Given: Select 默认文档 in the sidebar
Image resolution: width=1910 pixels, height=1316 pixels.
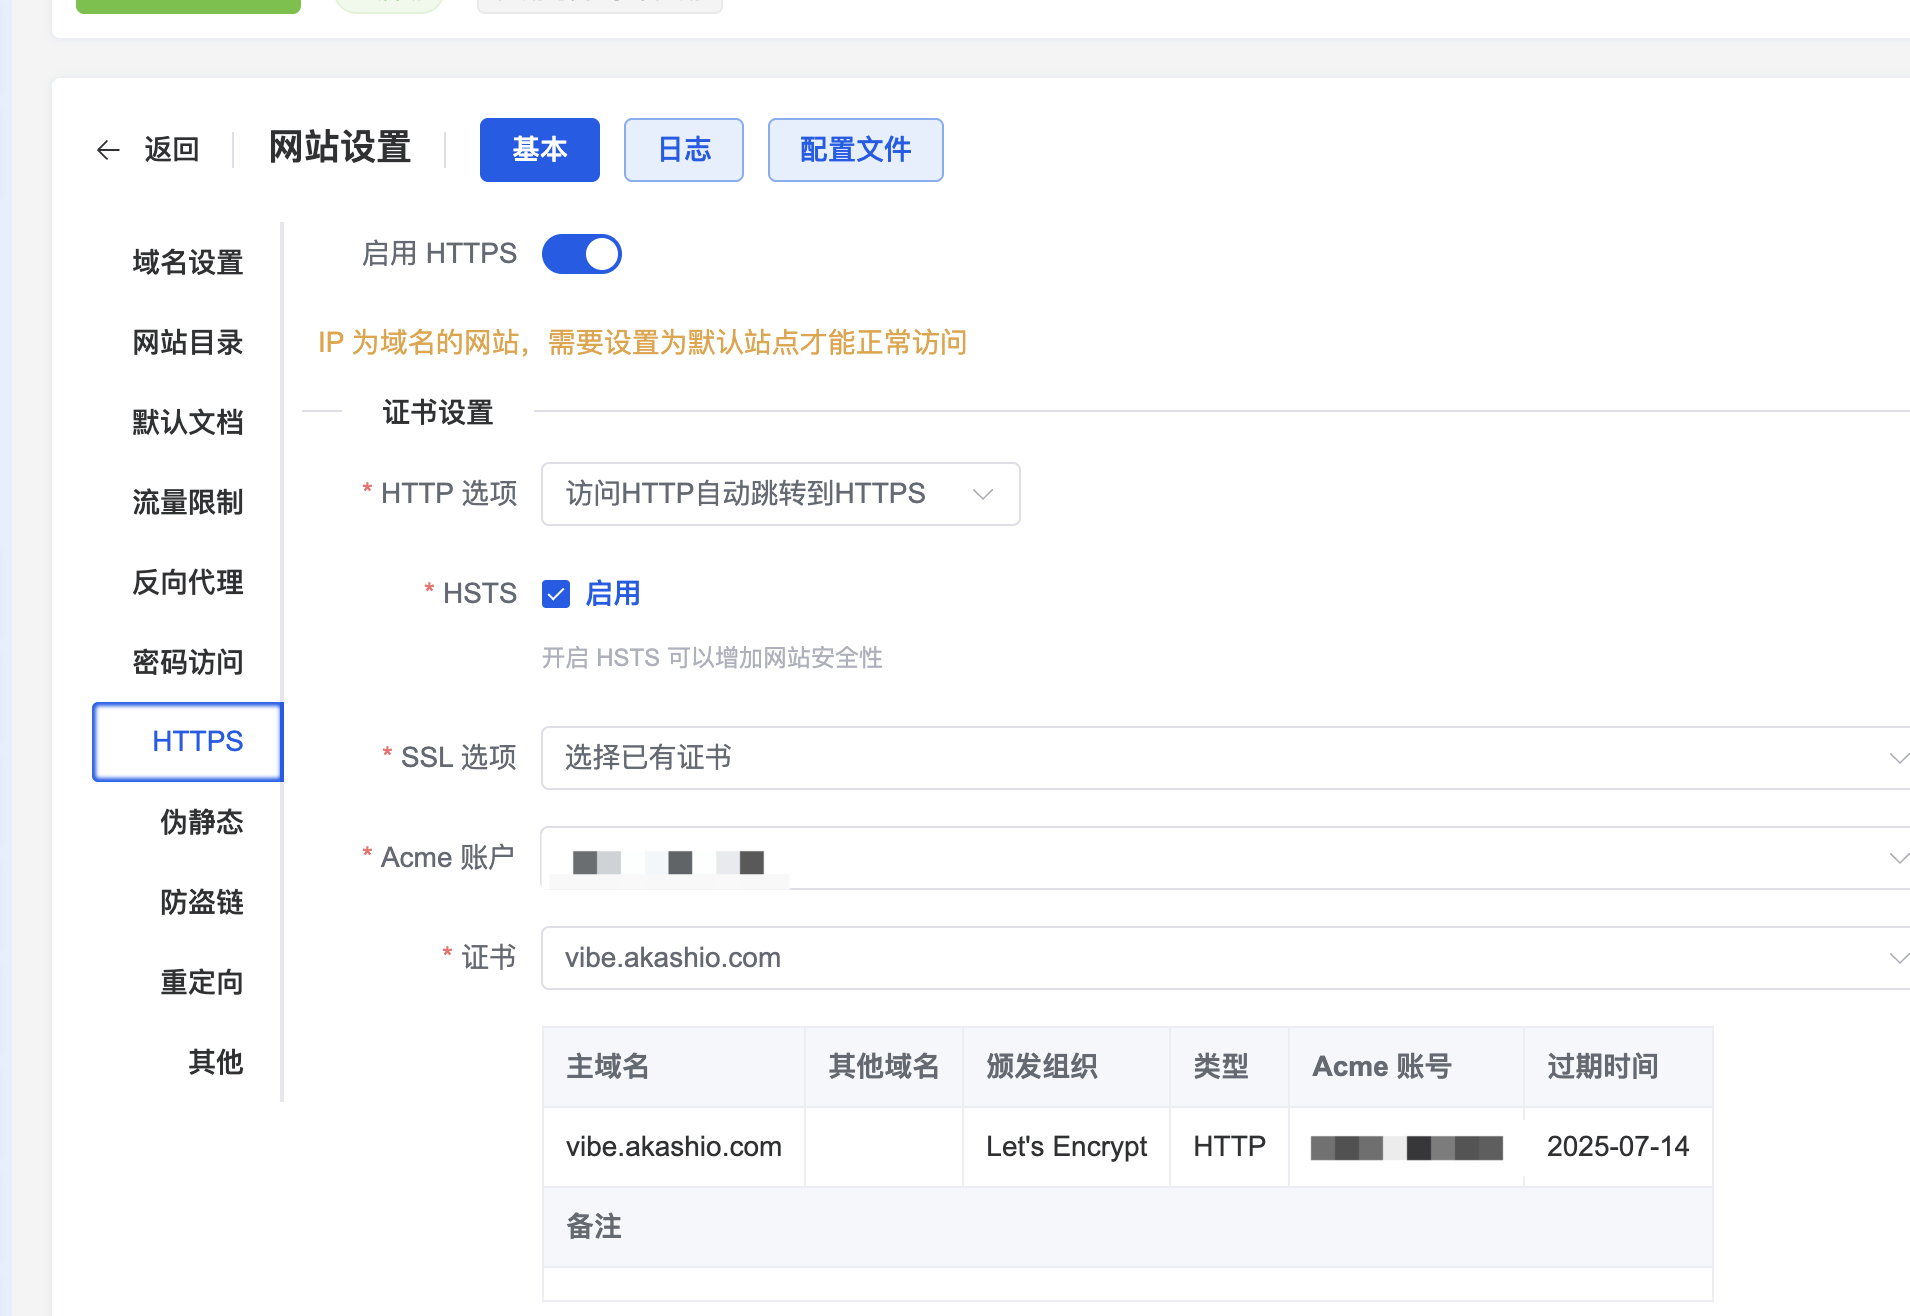Looking at the screenshot, I should (x=188, y=422).
